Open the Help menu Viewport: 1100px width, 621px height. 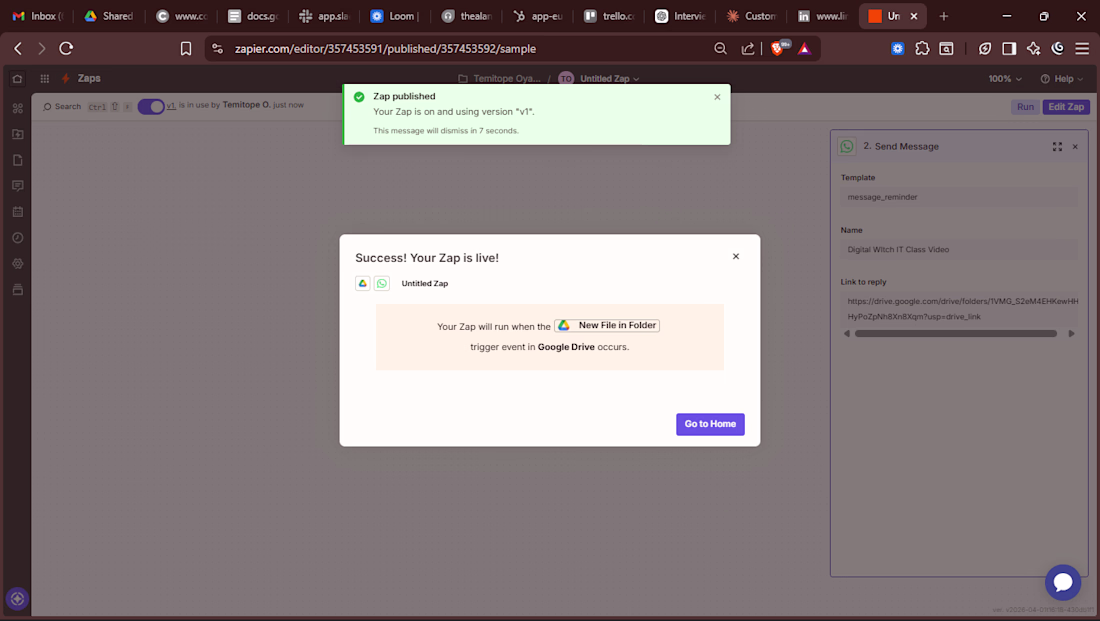1062,79
